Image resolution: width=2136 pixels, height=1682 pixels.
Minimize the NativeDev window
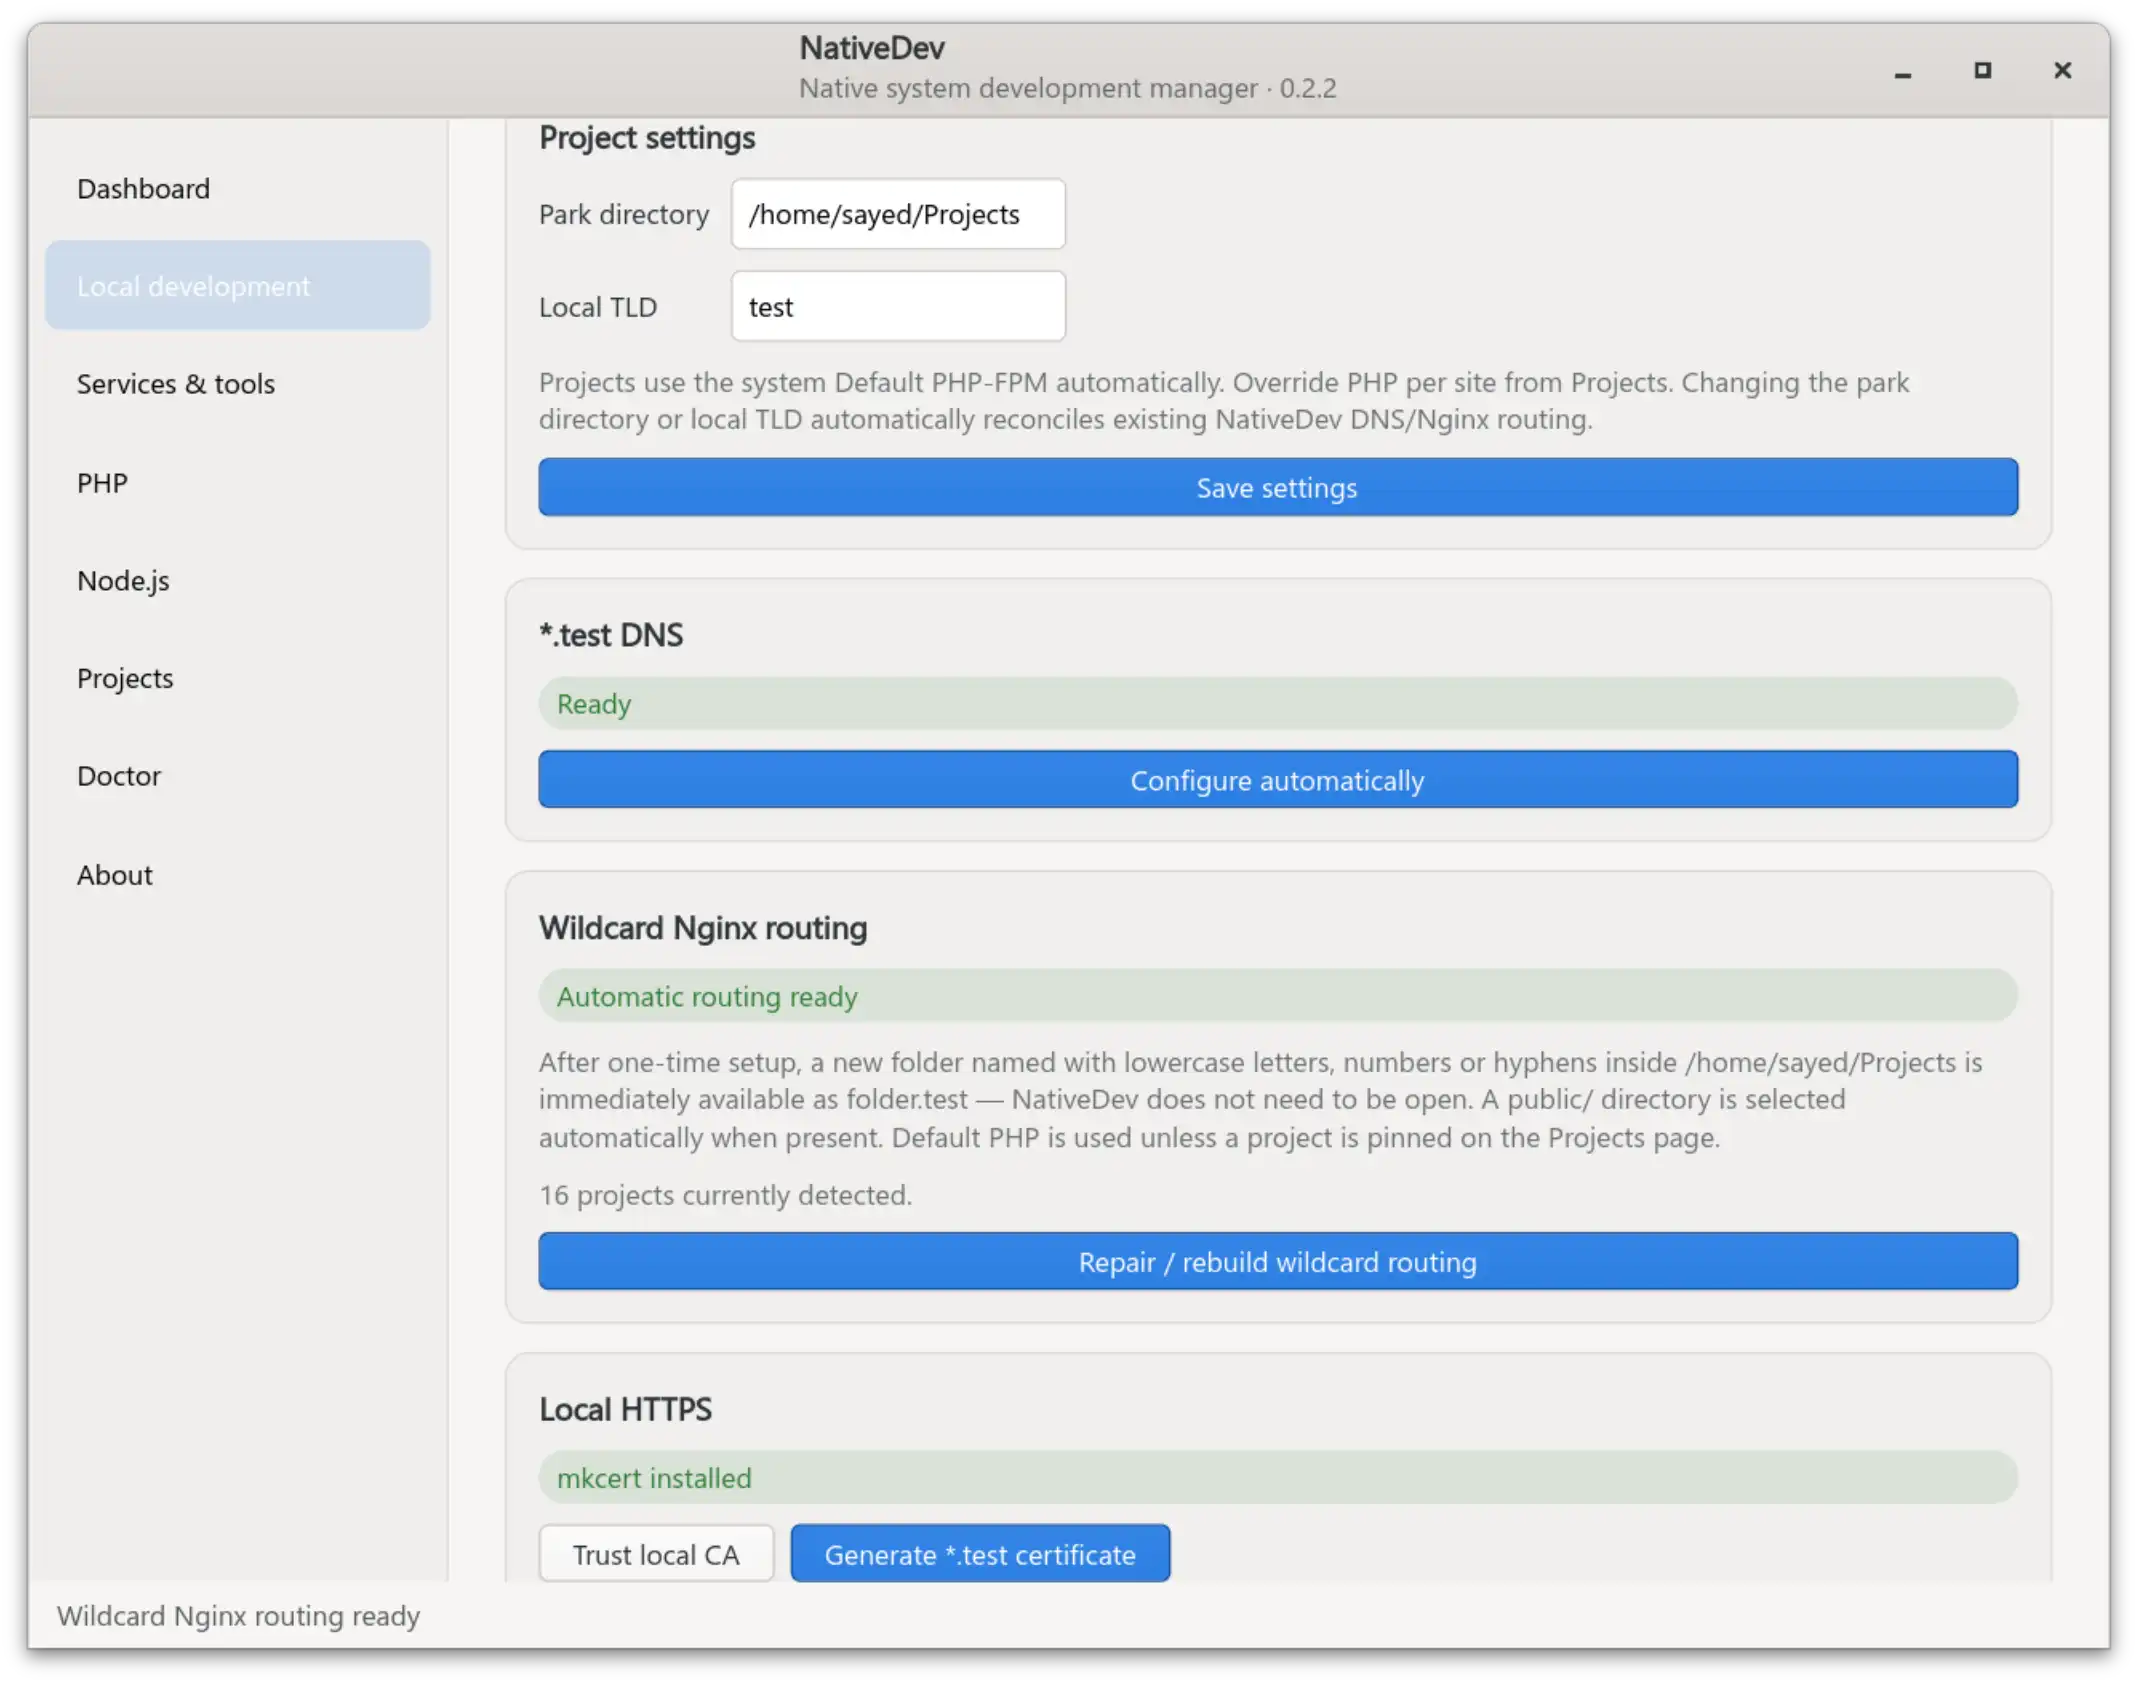coord(1903,71)
